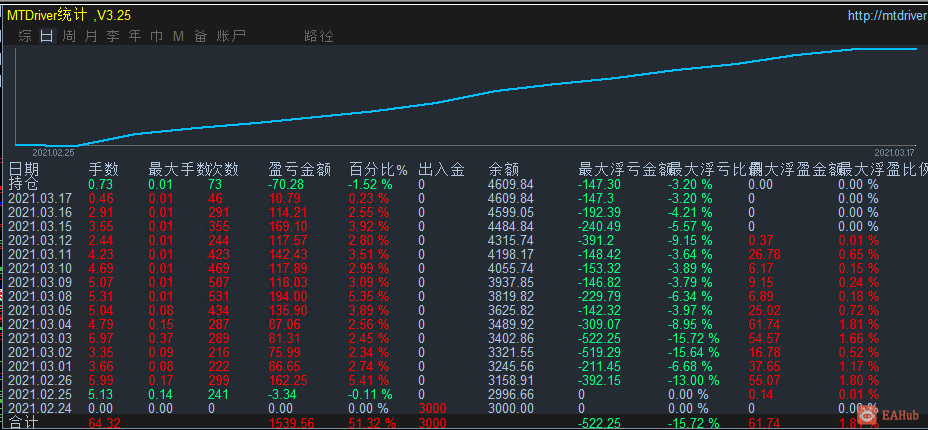Click the 合计 totals row label
This screenshot has height=430, width=928.
click(x=24, y=422)
